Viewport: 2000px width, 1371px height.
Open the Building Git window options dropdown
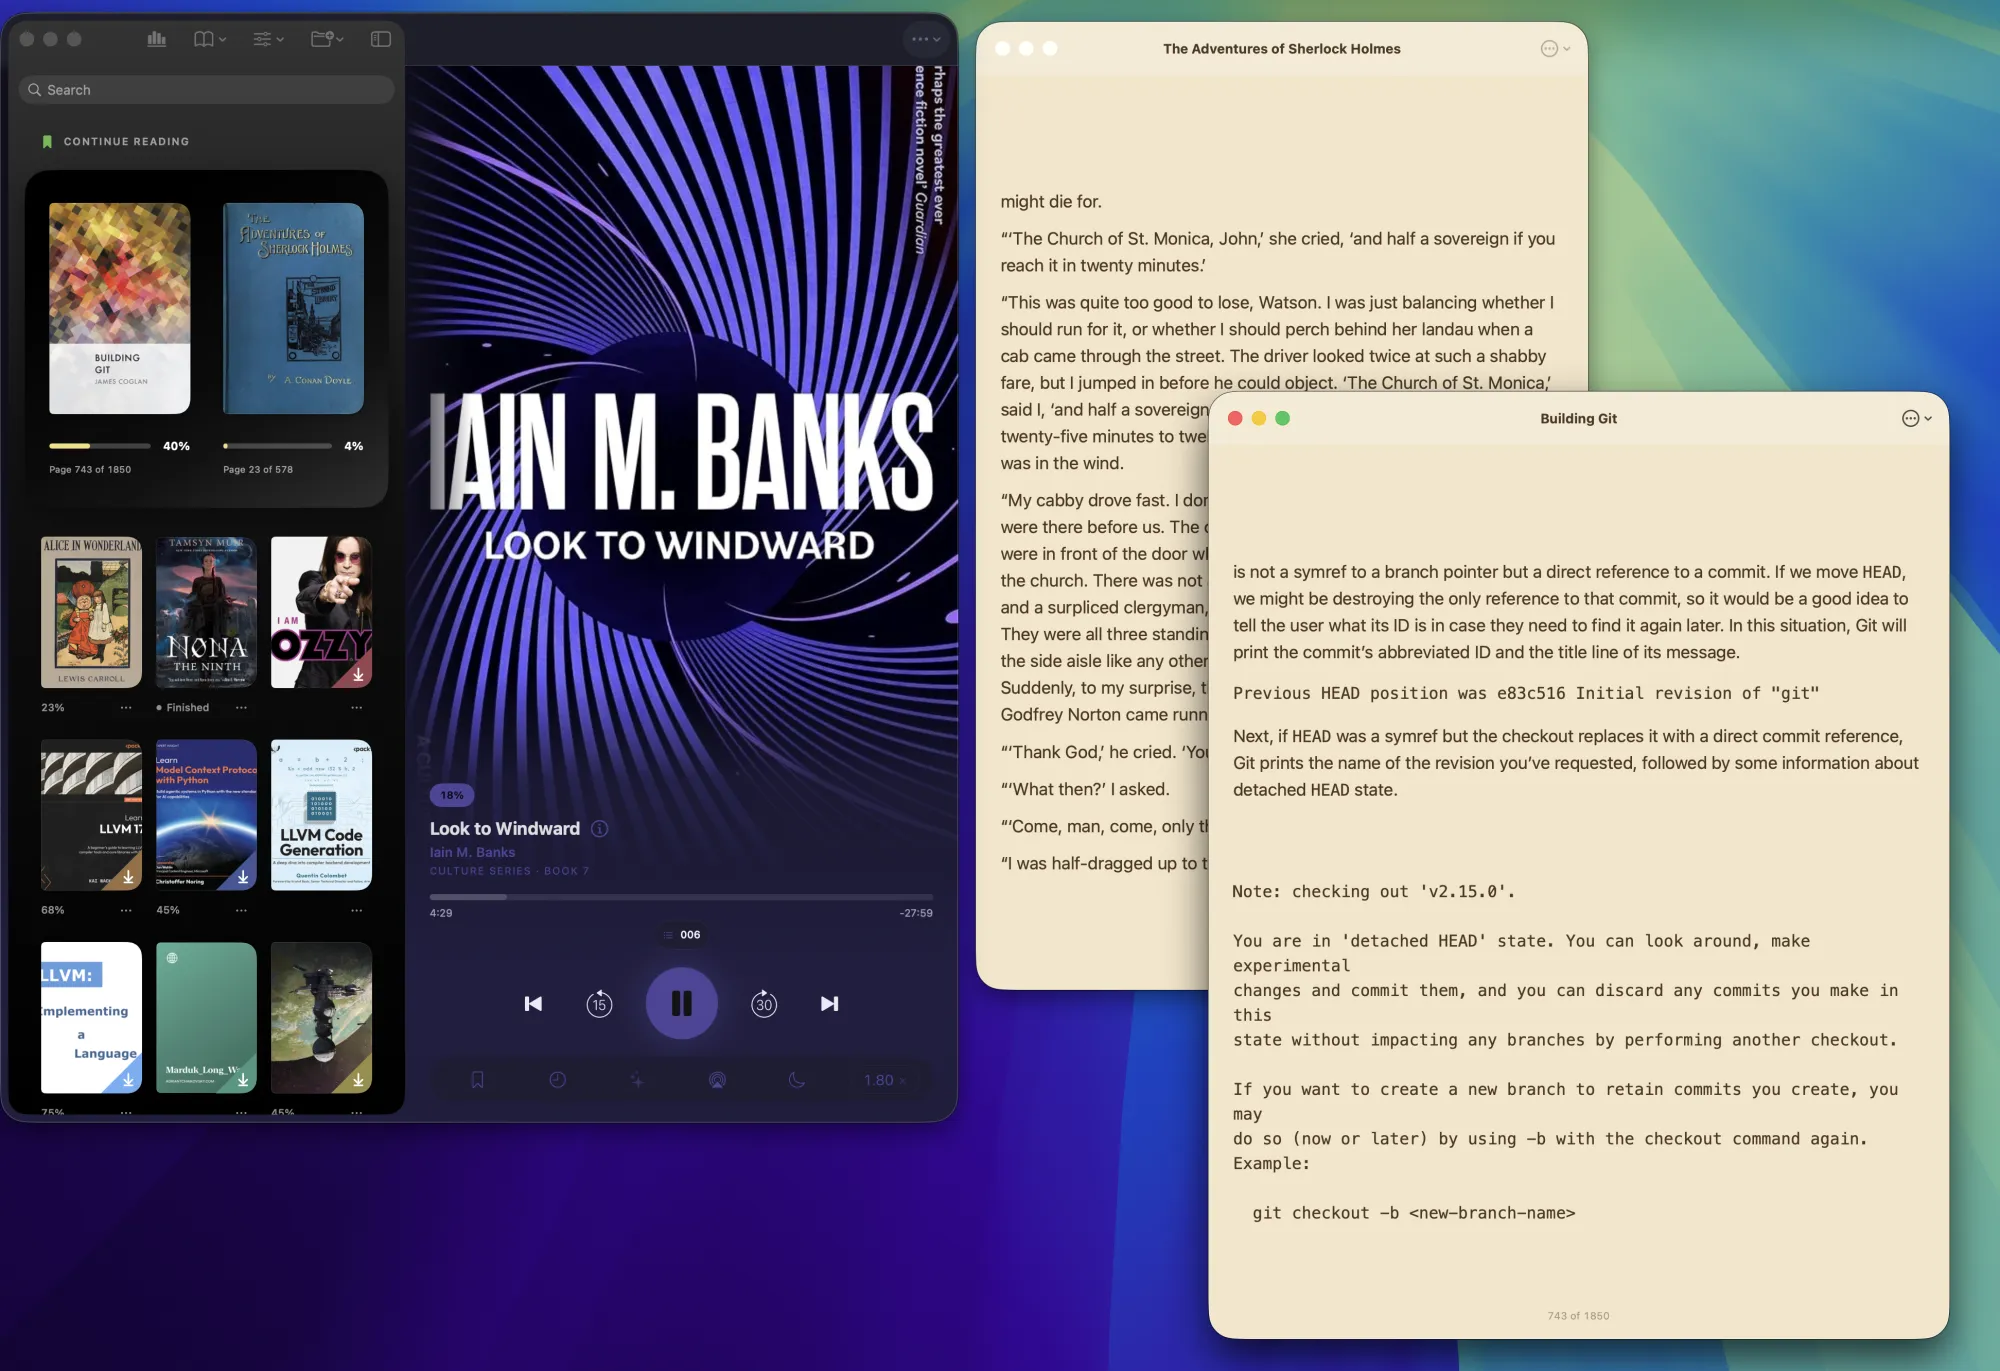pyautogui.click(x=1916, y=419)
